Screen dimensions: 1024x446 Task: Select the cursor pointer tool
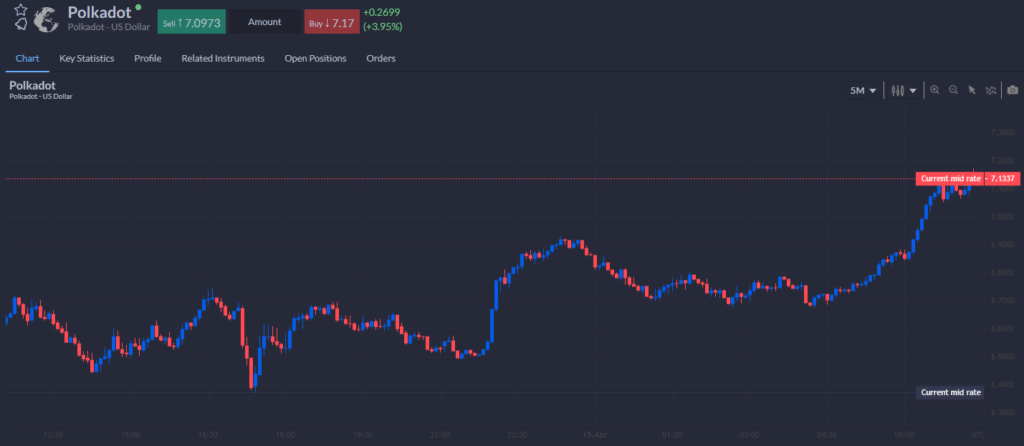(x=972, y=90)
